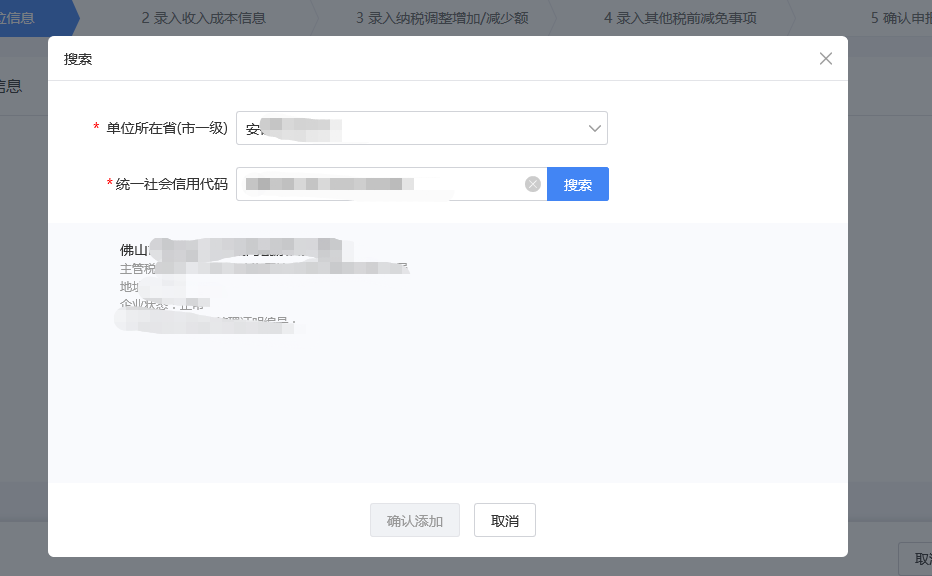Viewport: 932px width, 576px height.
Task: Click the 确认添加 button
Action: click(415, 521)
